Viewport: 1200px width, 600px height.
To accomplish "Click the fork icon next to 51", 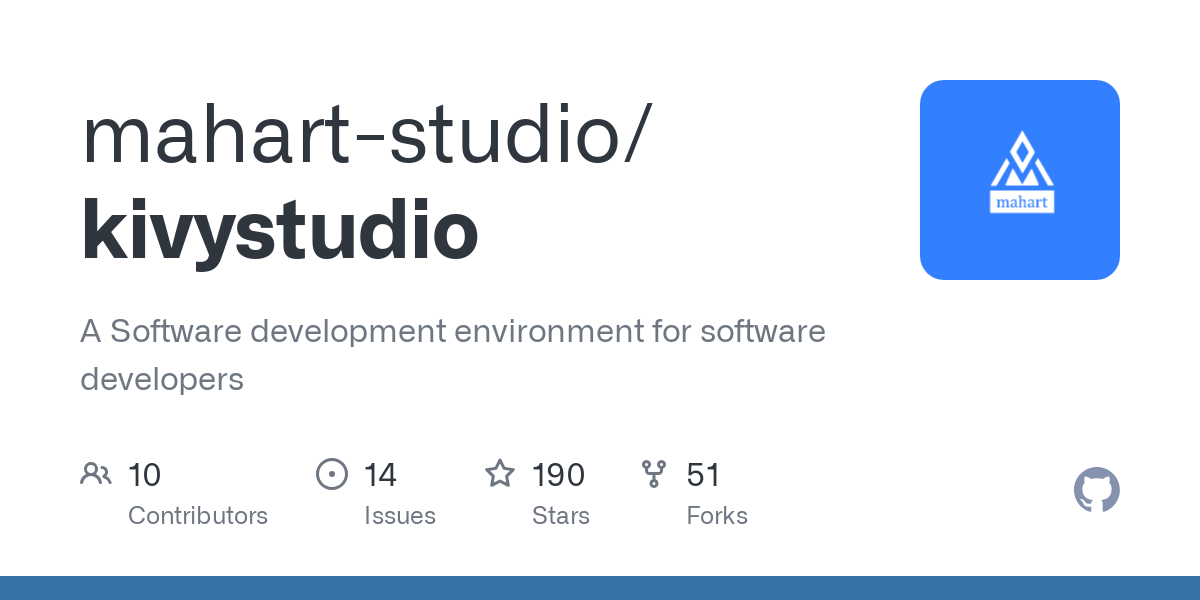I will point(655,473).
